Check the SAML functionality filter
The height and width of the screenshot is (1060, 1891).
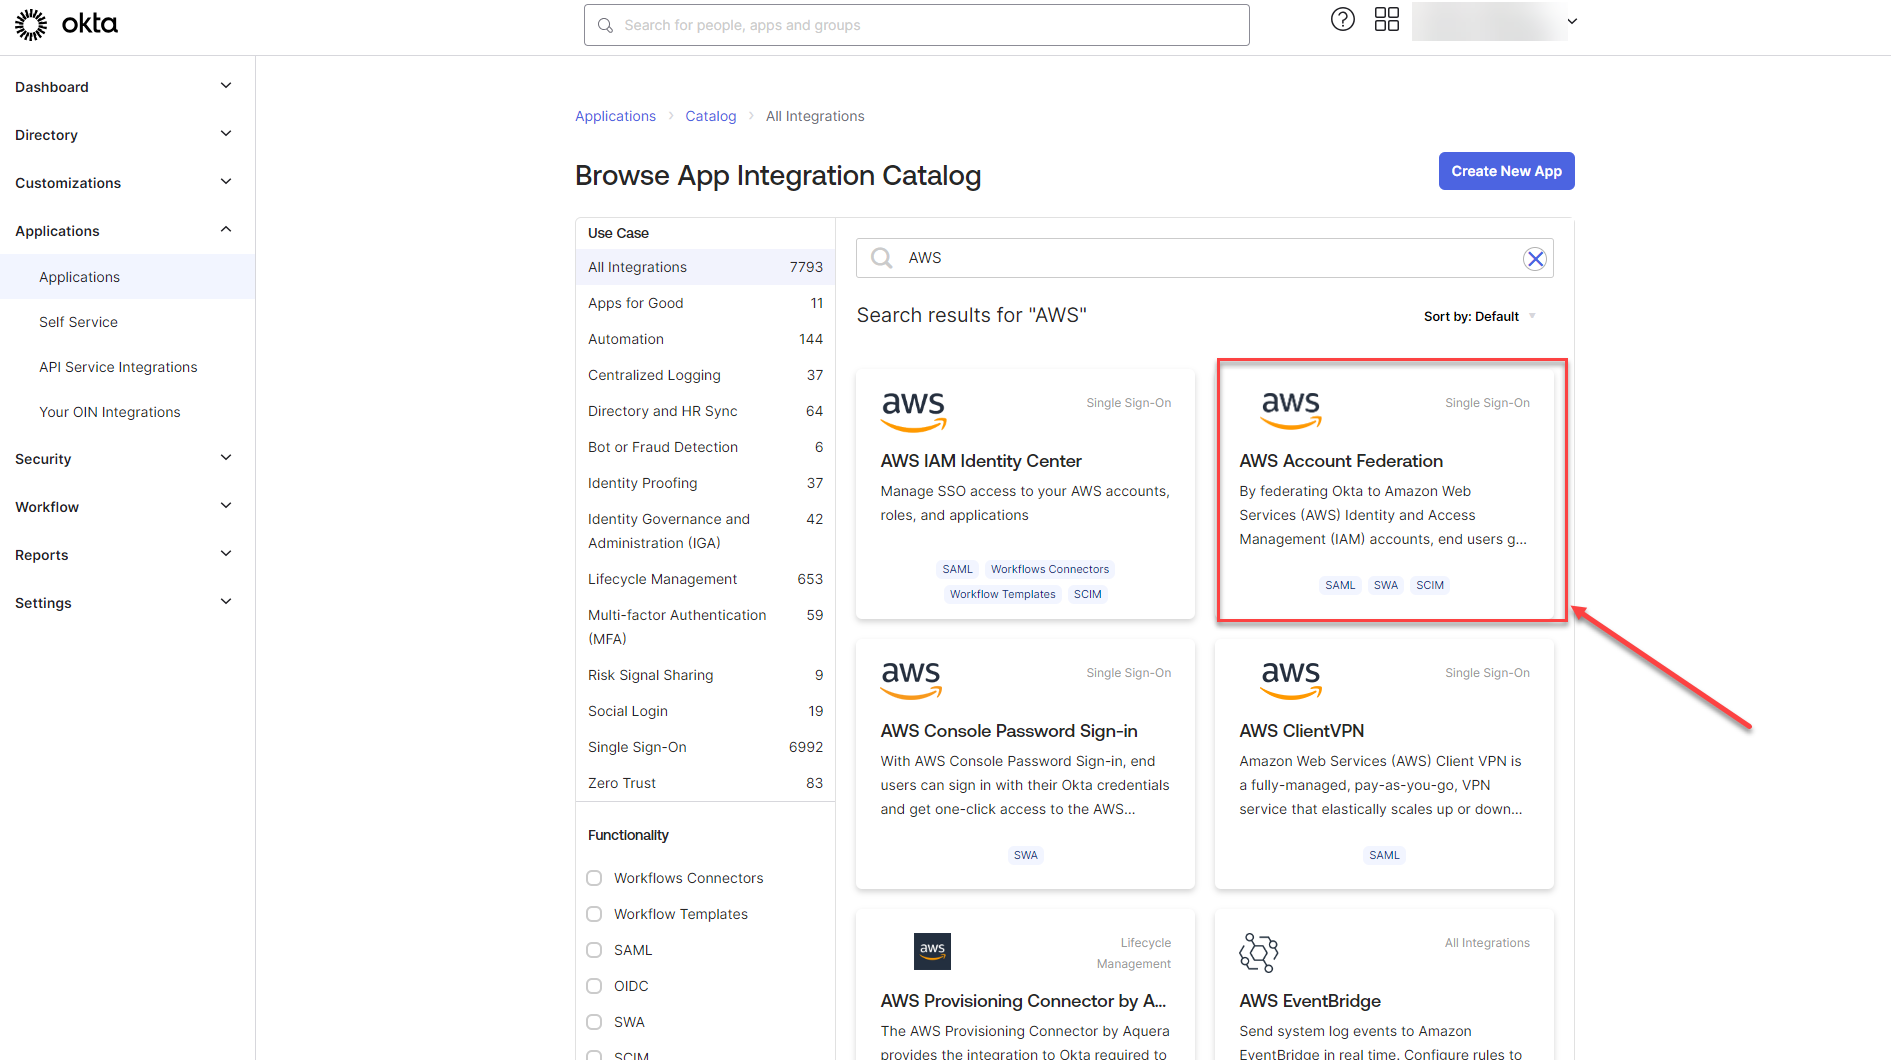[594, 950]
